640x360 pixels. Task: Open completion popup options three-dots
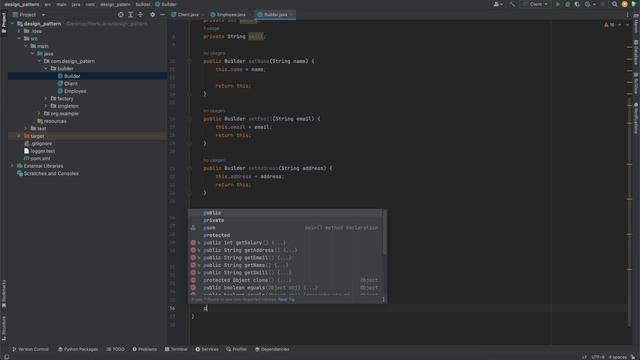pos(383,300)
